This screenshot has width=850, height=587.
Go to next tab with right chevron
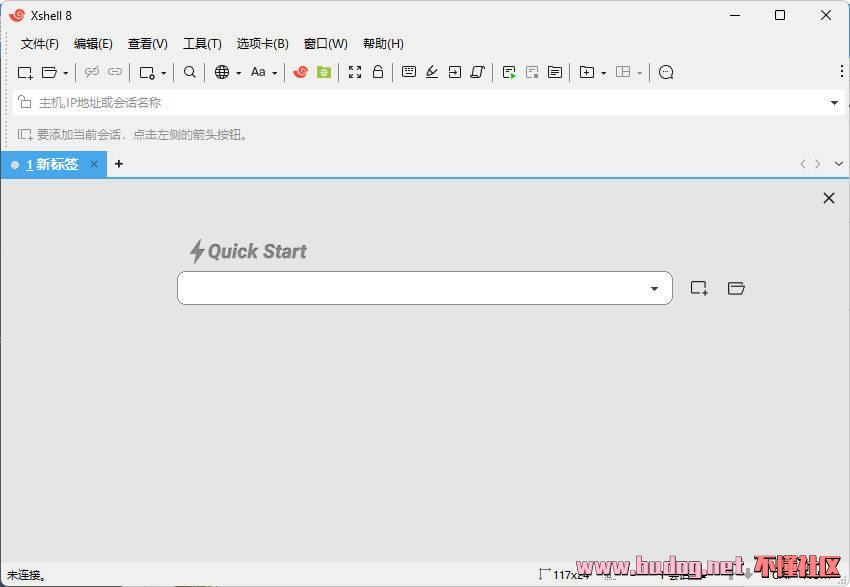(817, 164)
